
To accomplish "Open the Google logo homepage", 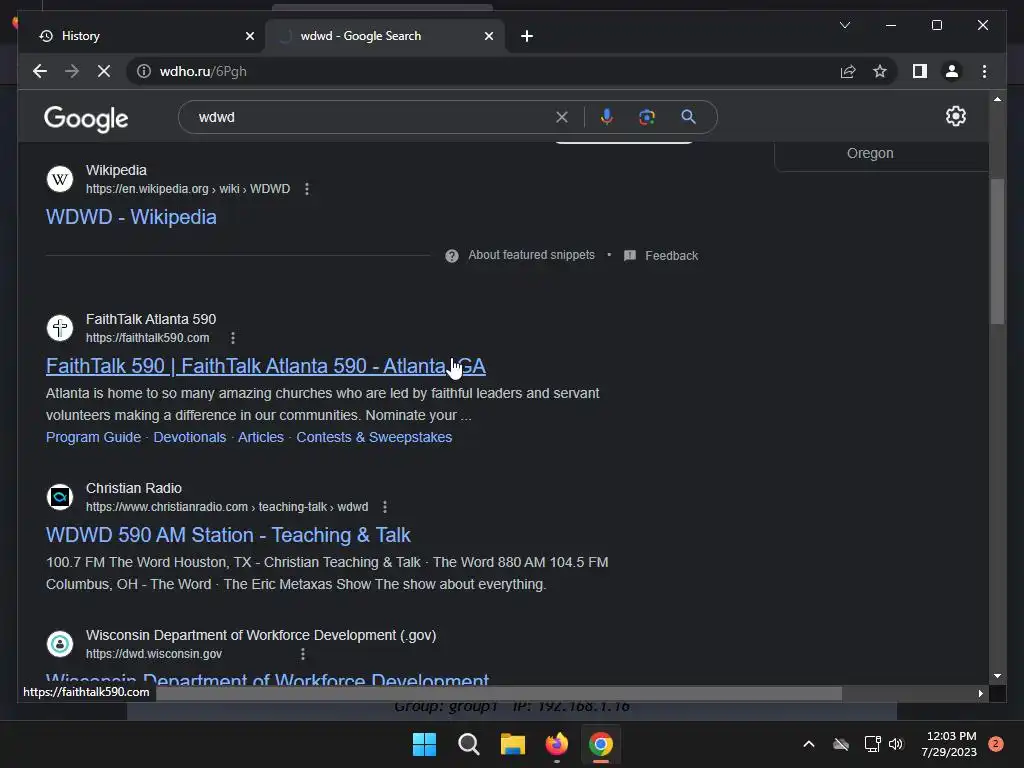I will click(x=86, y=118).
